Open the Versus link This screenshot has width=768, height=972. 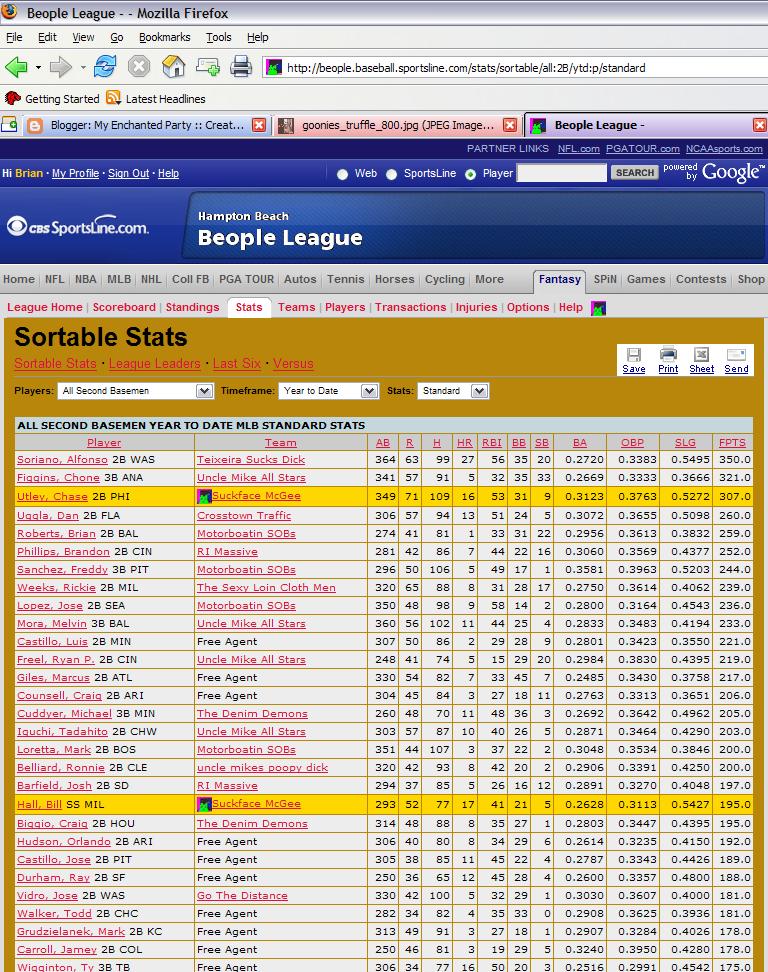click(293, 364)
